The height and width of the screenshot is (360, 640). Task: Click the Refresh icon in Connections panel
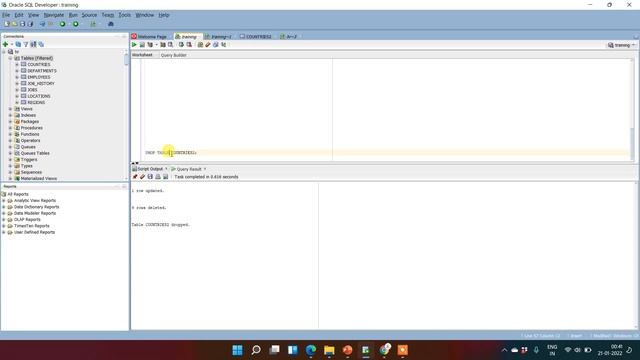coord(18,44)
